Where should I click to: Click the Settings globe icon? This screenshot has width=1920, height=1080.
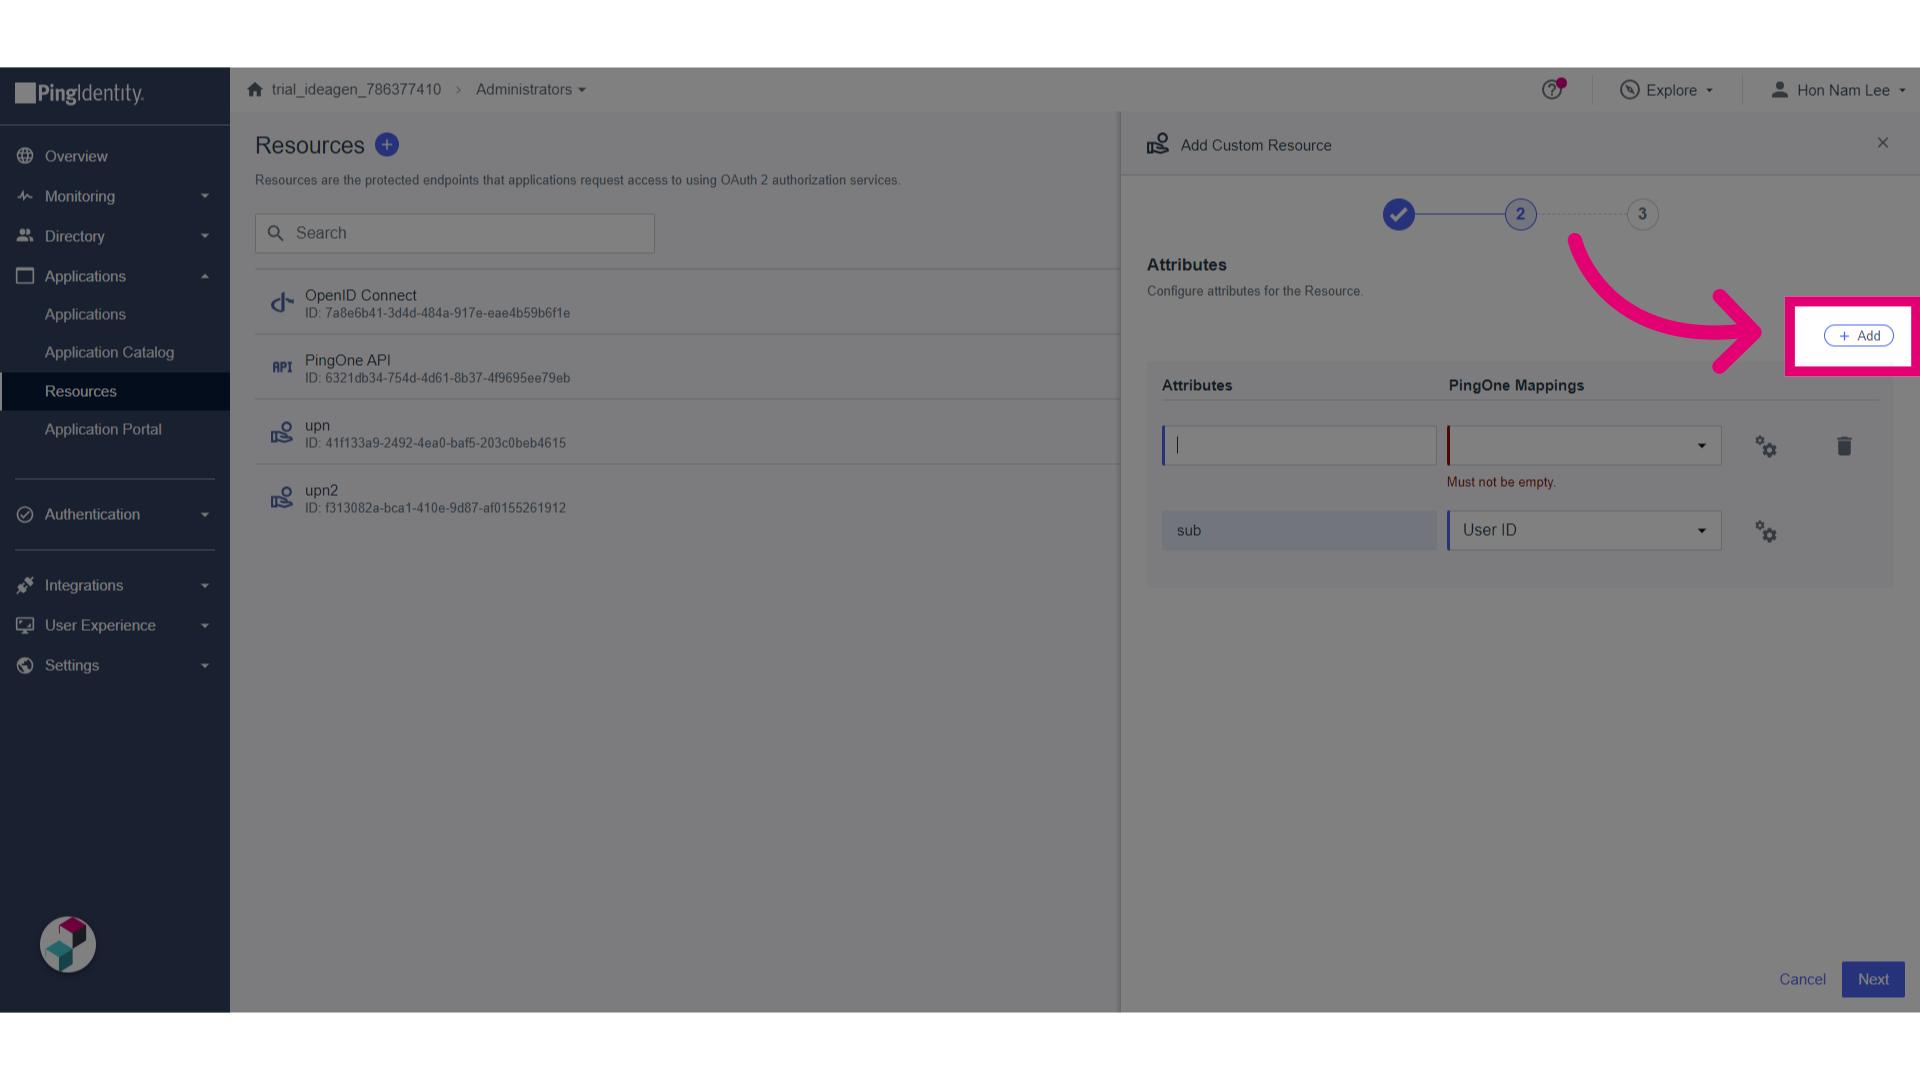click(25, 665)
